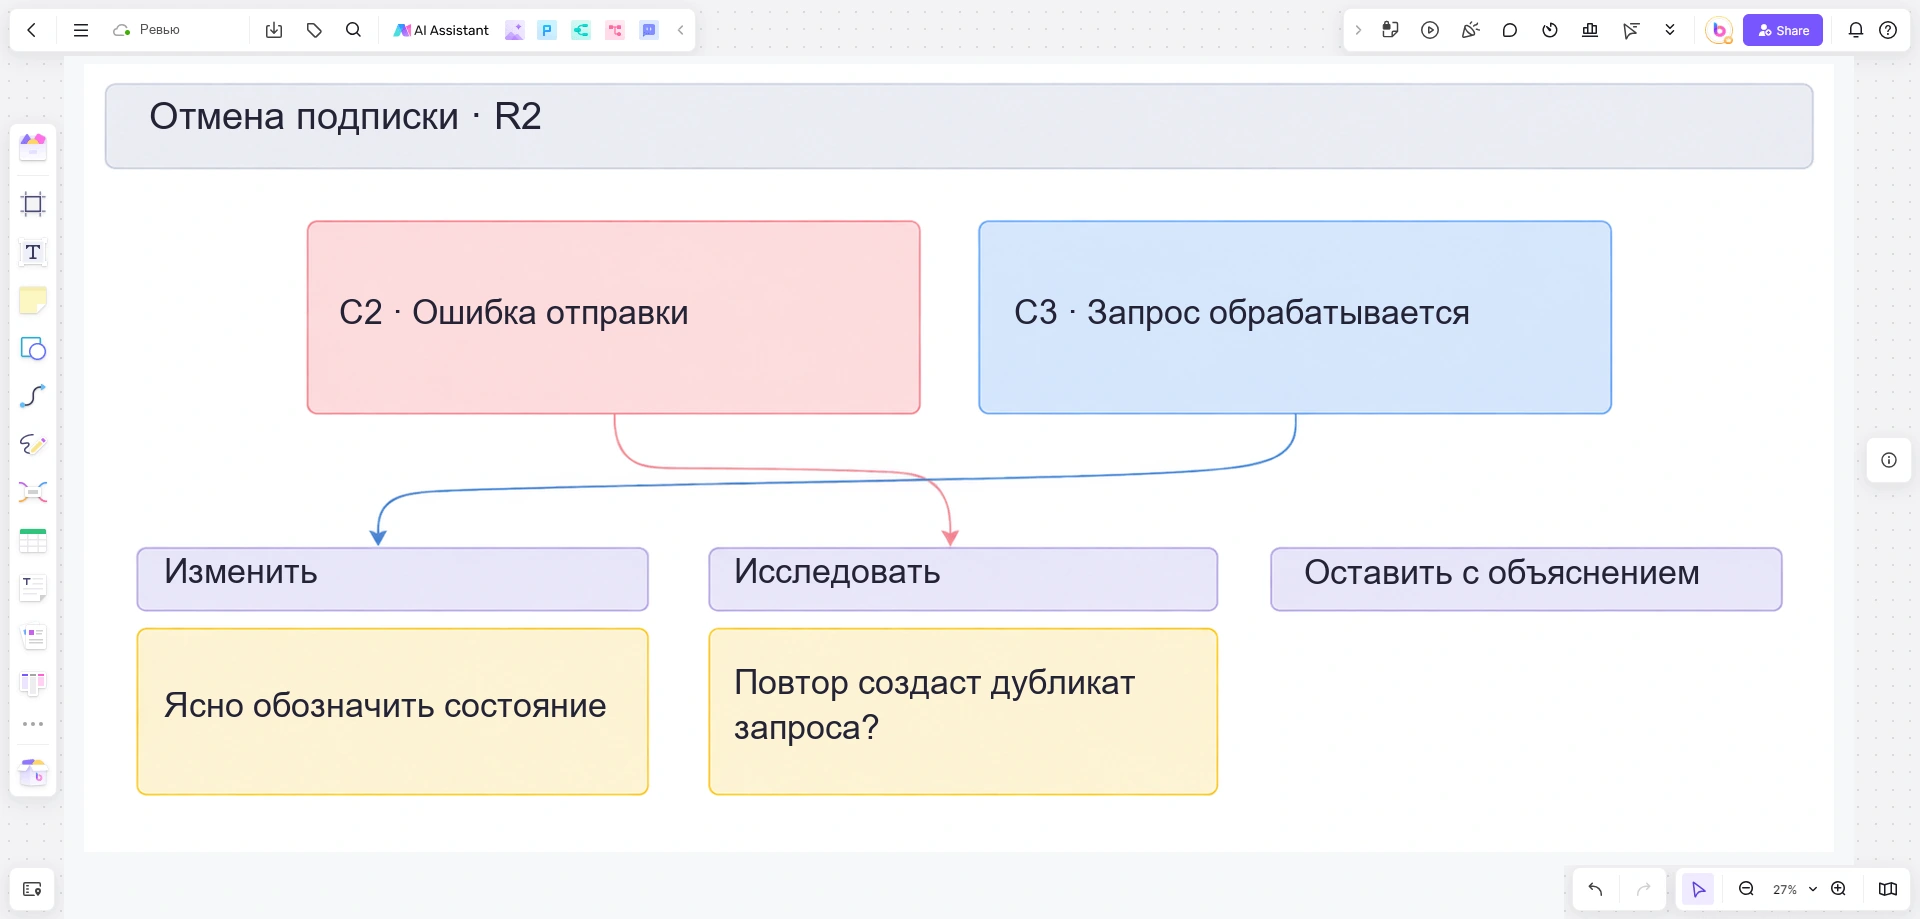
Task: Show more tools with double chevron
Action: [x=1670, y=30]
